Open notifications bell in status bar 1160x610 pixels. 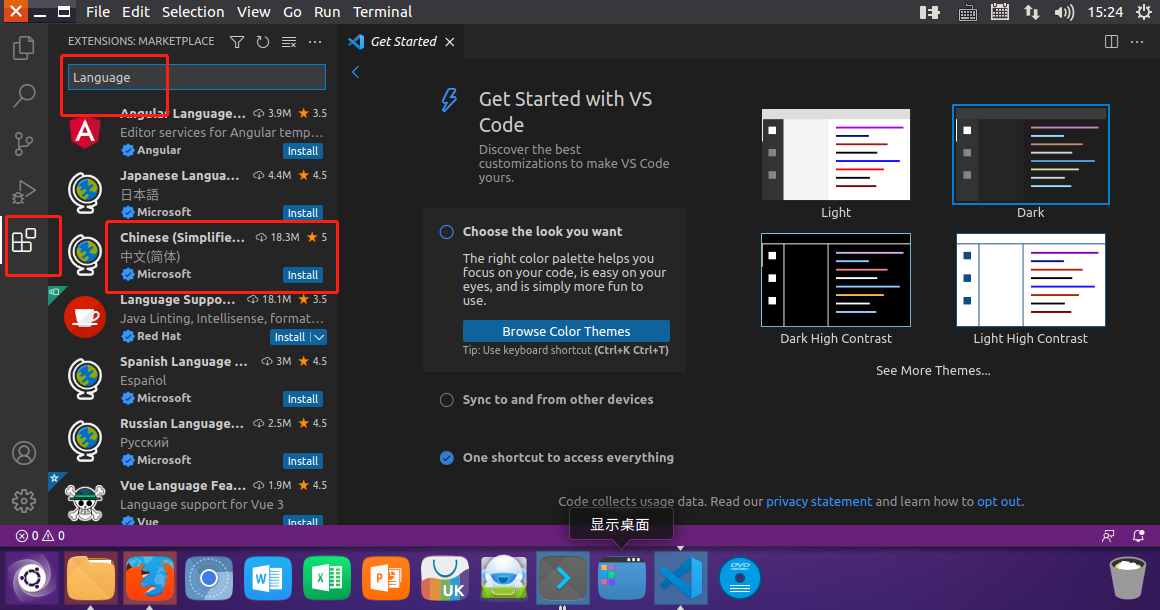click(x=1139, y=536)
